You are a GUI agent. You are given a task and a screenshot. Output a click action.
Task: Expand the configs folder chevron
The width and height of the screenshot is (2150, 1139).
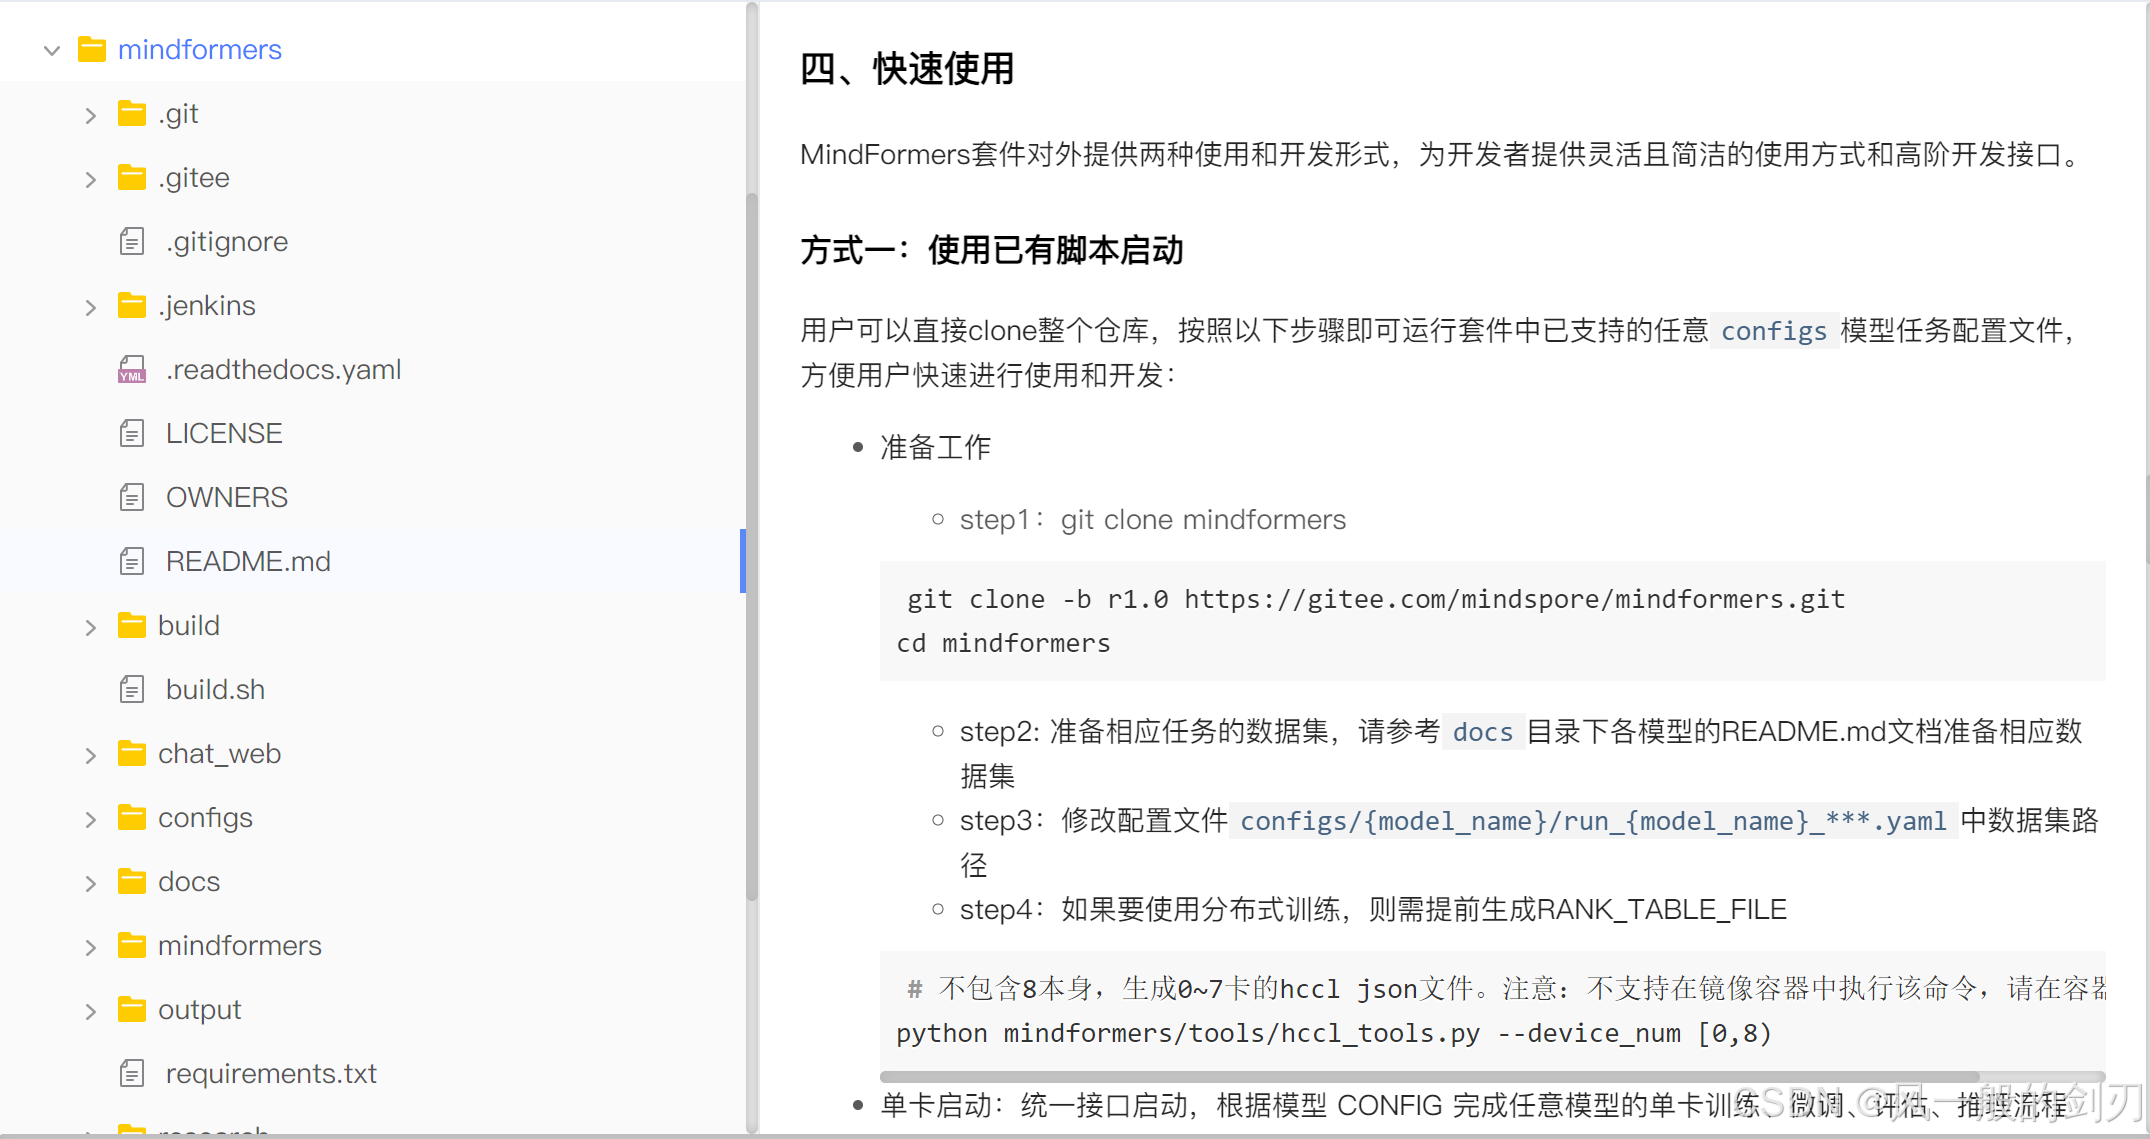91,819
